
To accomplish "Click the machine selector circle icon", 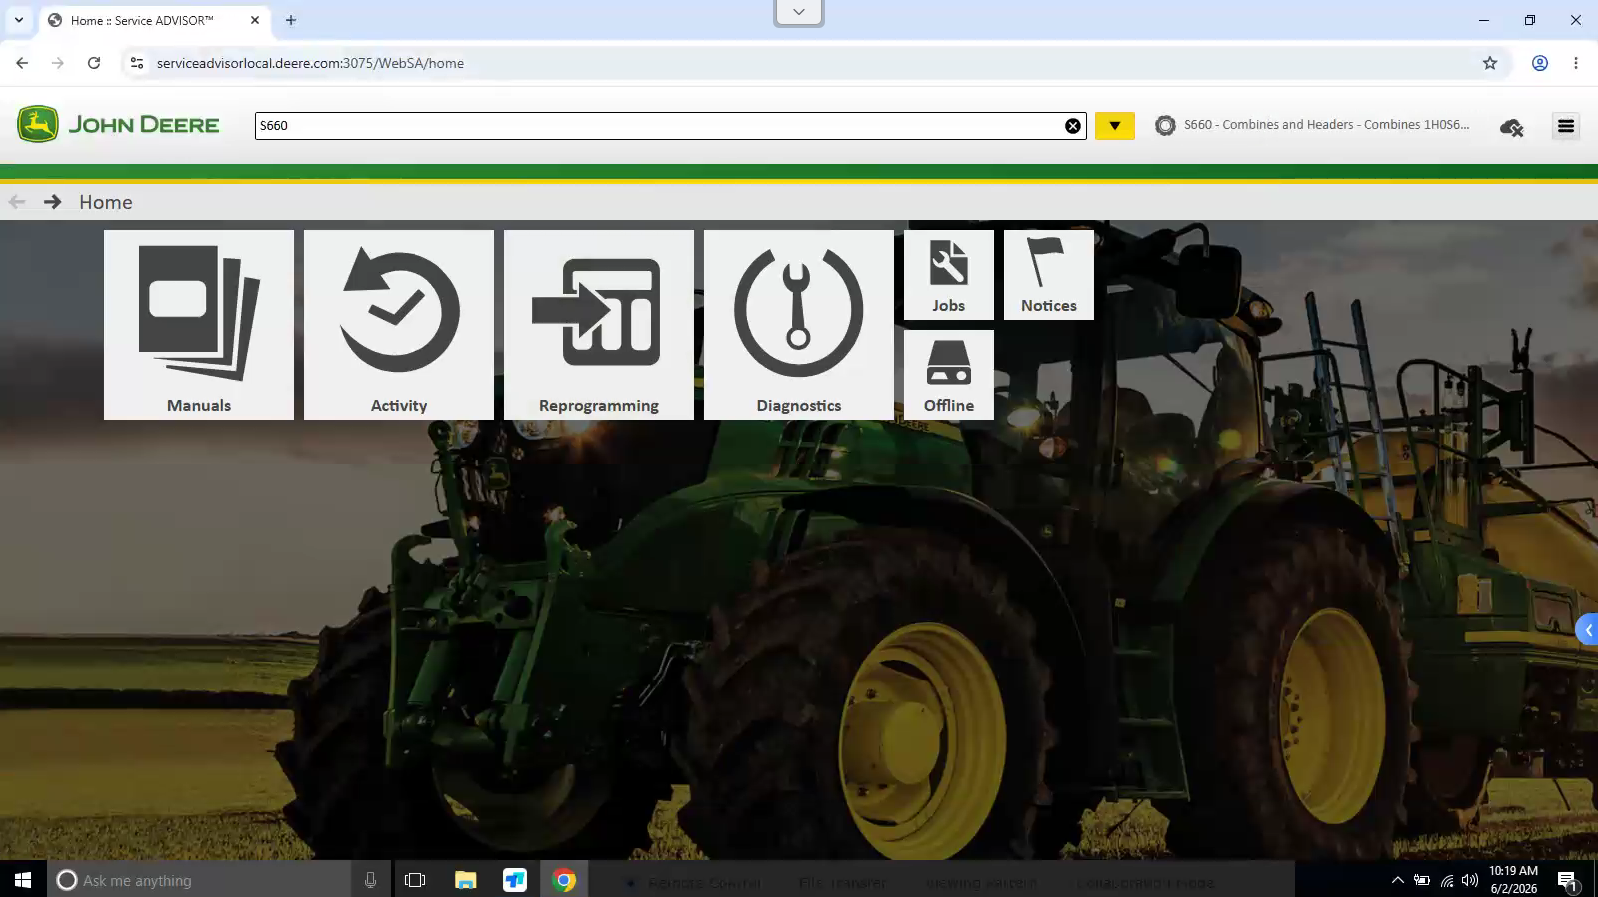I will point(1165,126).
